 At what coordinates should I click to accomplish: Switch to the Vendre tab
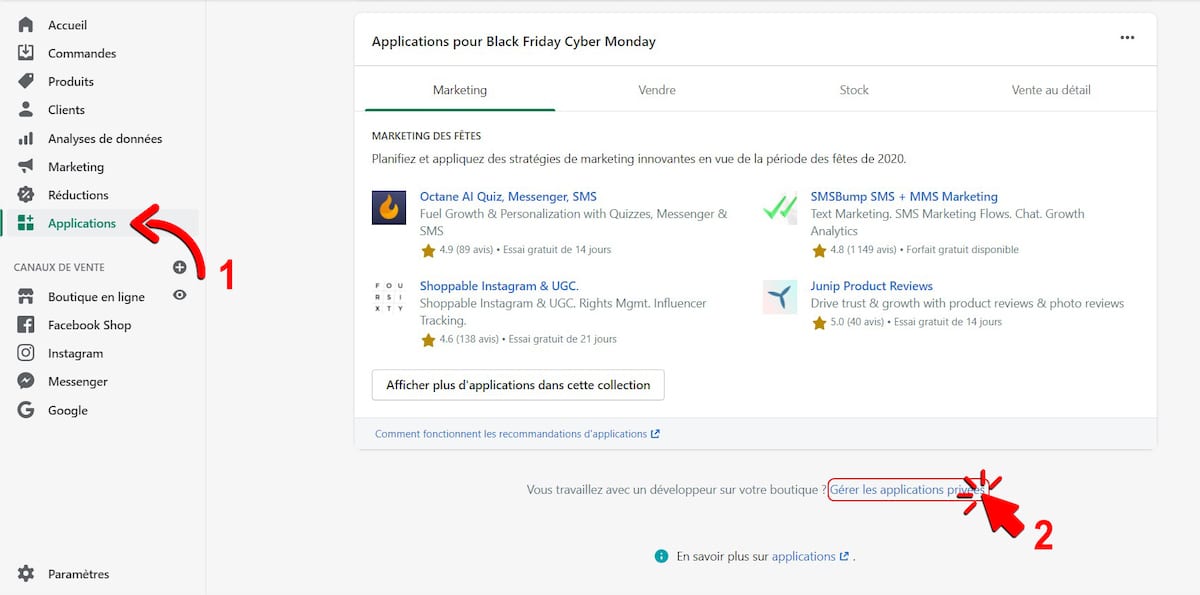[x=657, y=90]
